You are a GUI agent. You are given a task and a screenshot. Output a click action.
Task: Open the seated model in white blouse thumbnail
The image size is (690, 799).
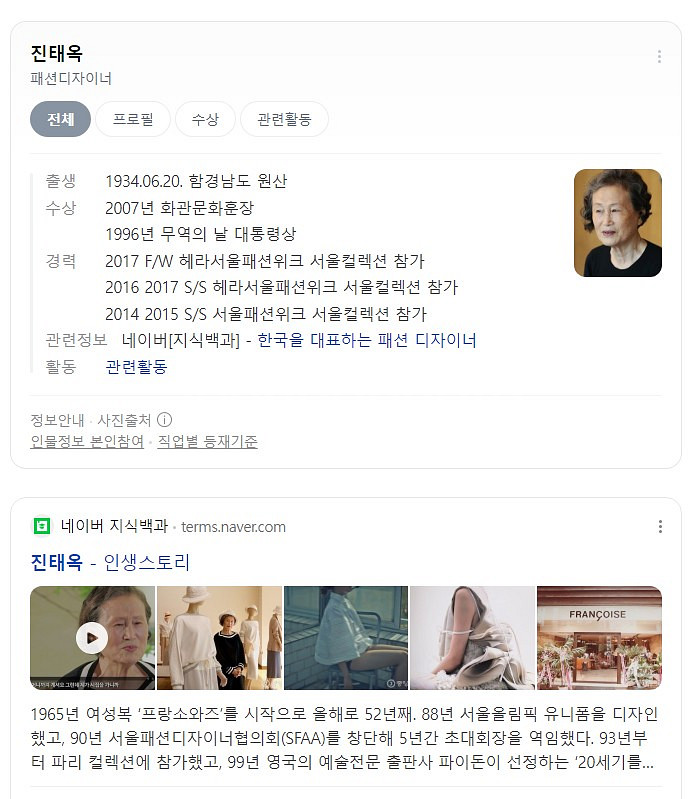pyautogui.click(x=346, y=637)
